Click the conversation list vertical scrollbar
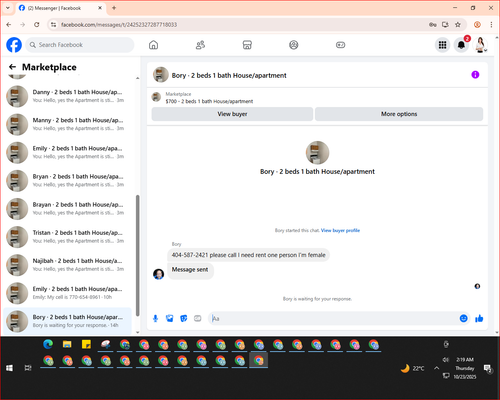 click(138, 255)
